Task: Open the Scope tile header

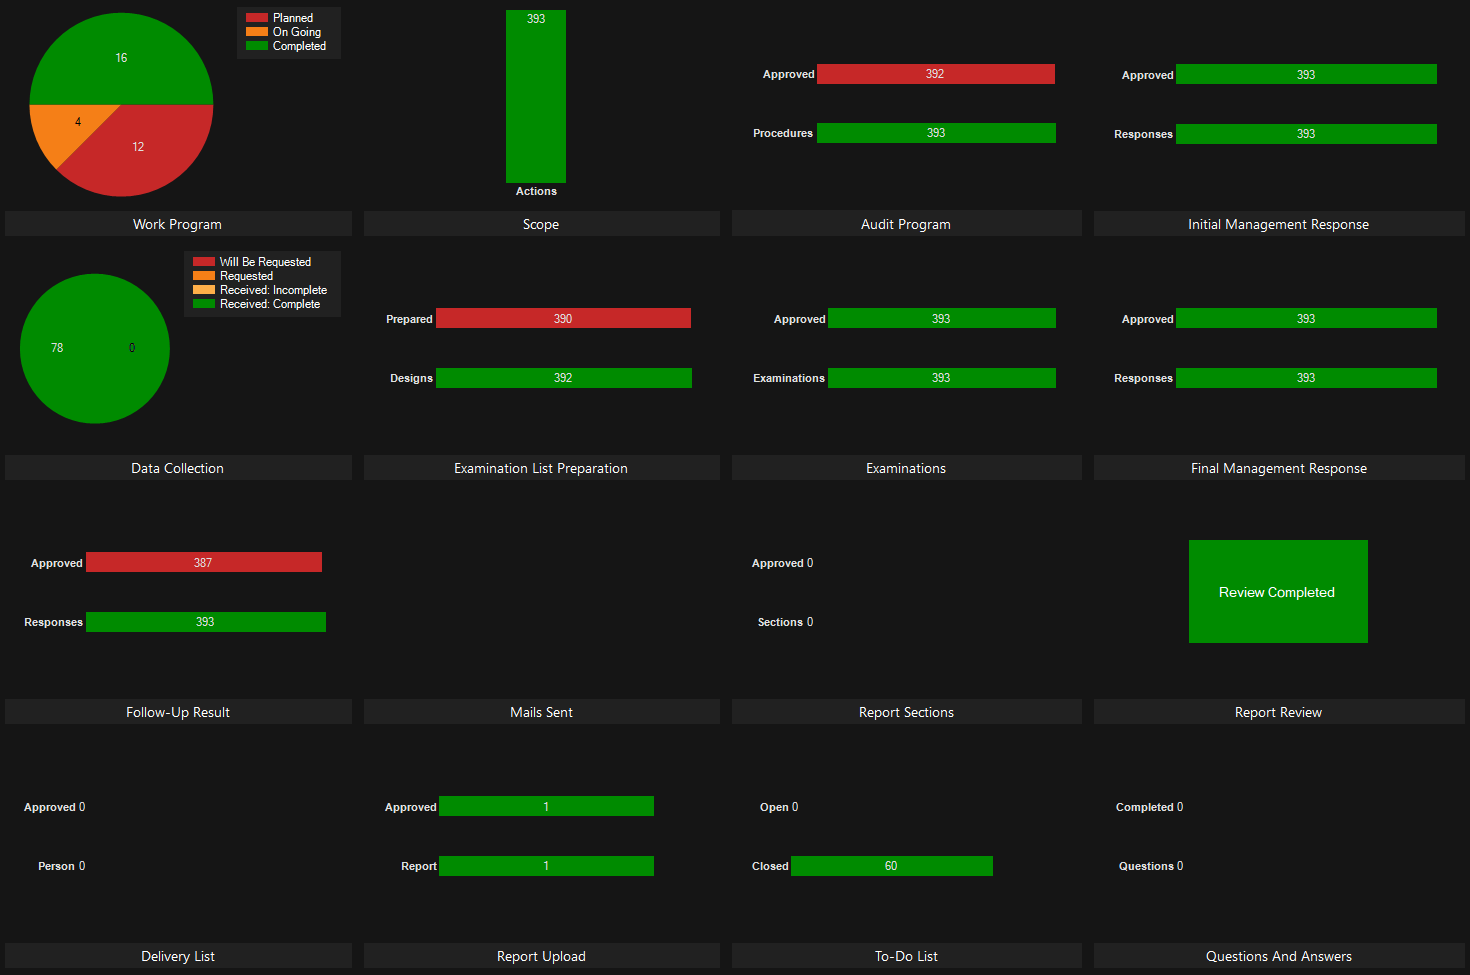Action: 541,224
